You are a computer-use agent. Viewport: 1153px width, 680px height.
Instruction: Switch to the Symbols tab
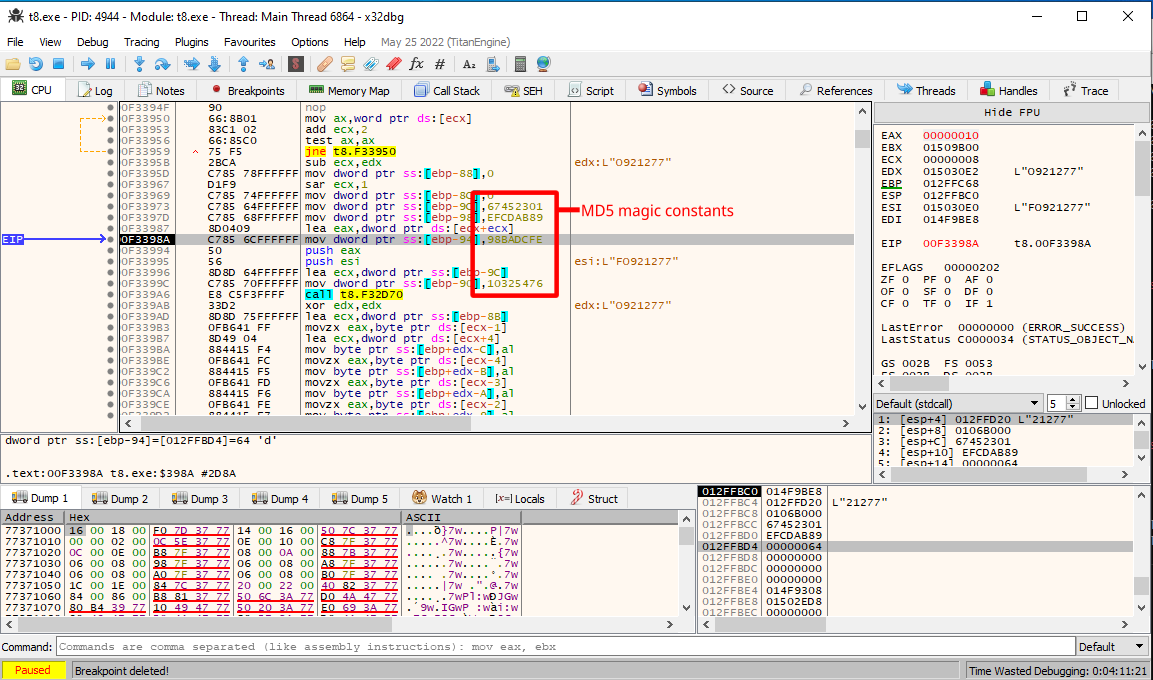667,90
